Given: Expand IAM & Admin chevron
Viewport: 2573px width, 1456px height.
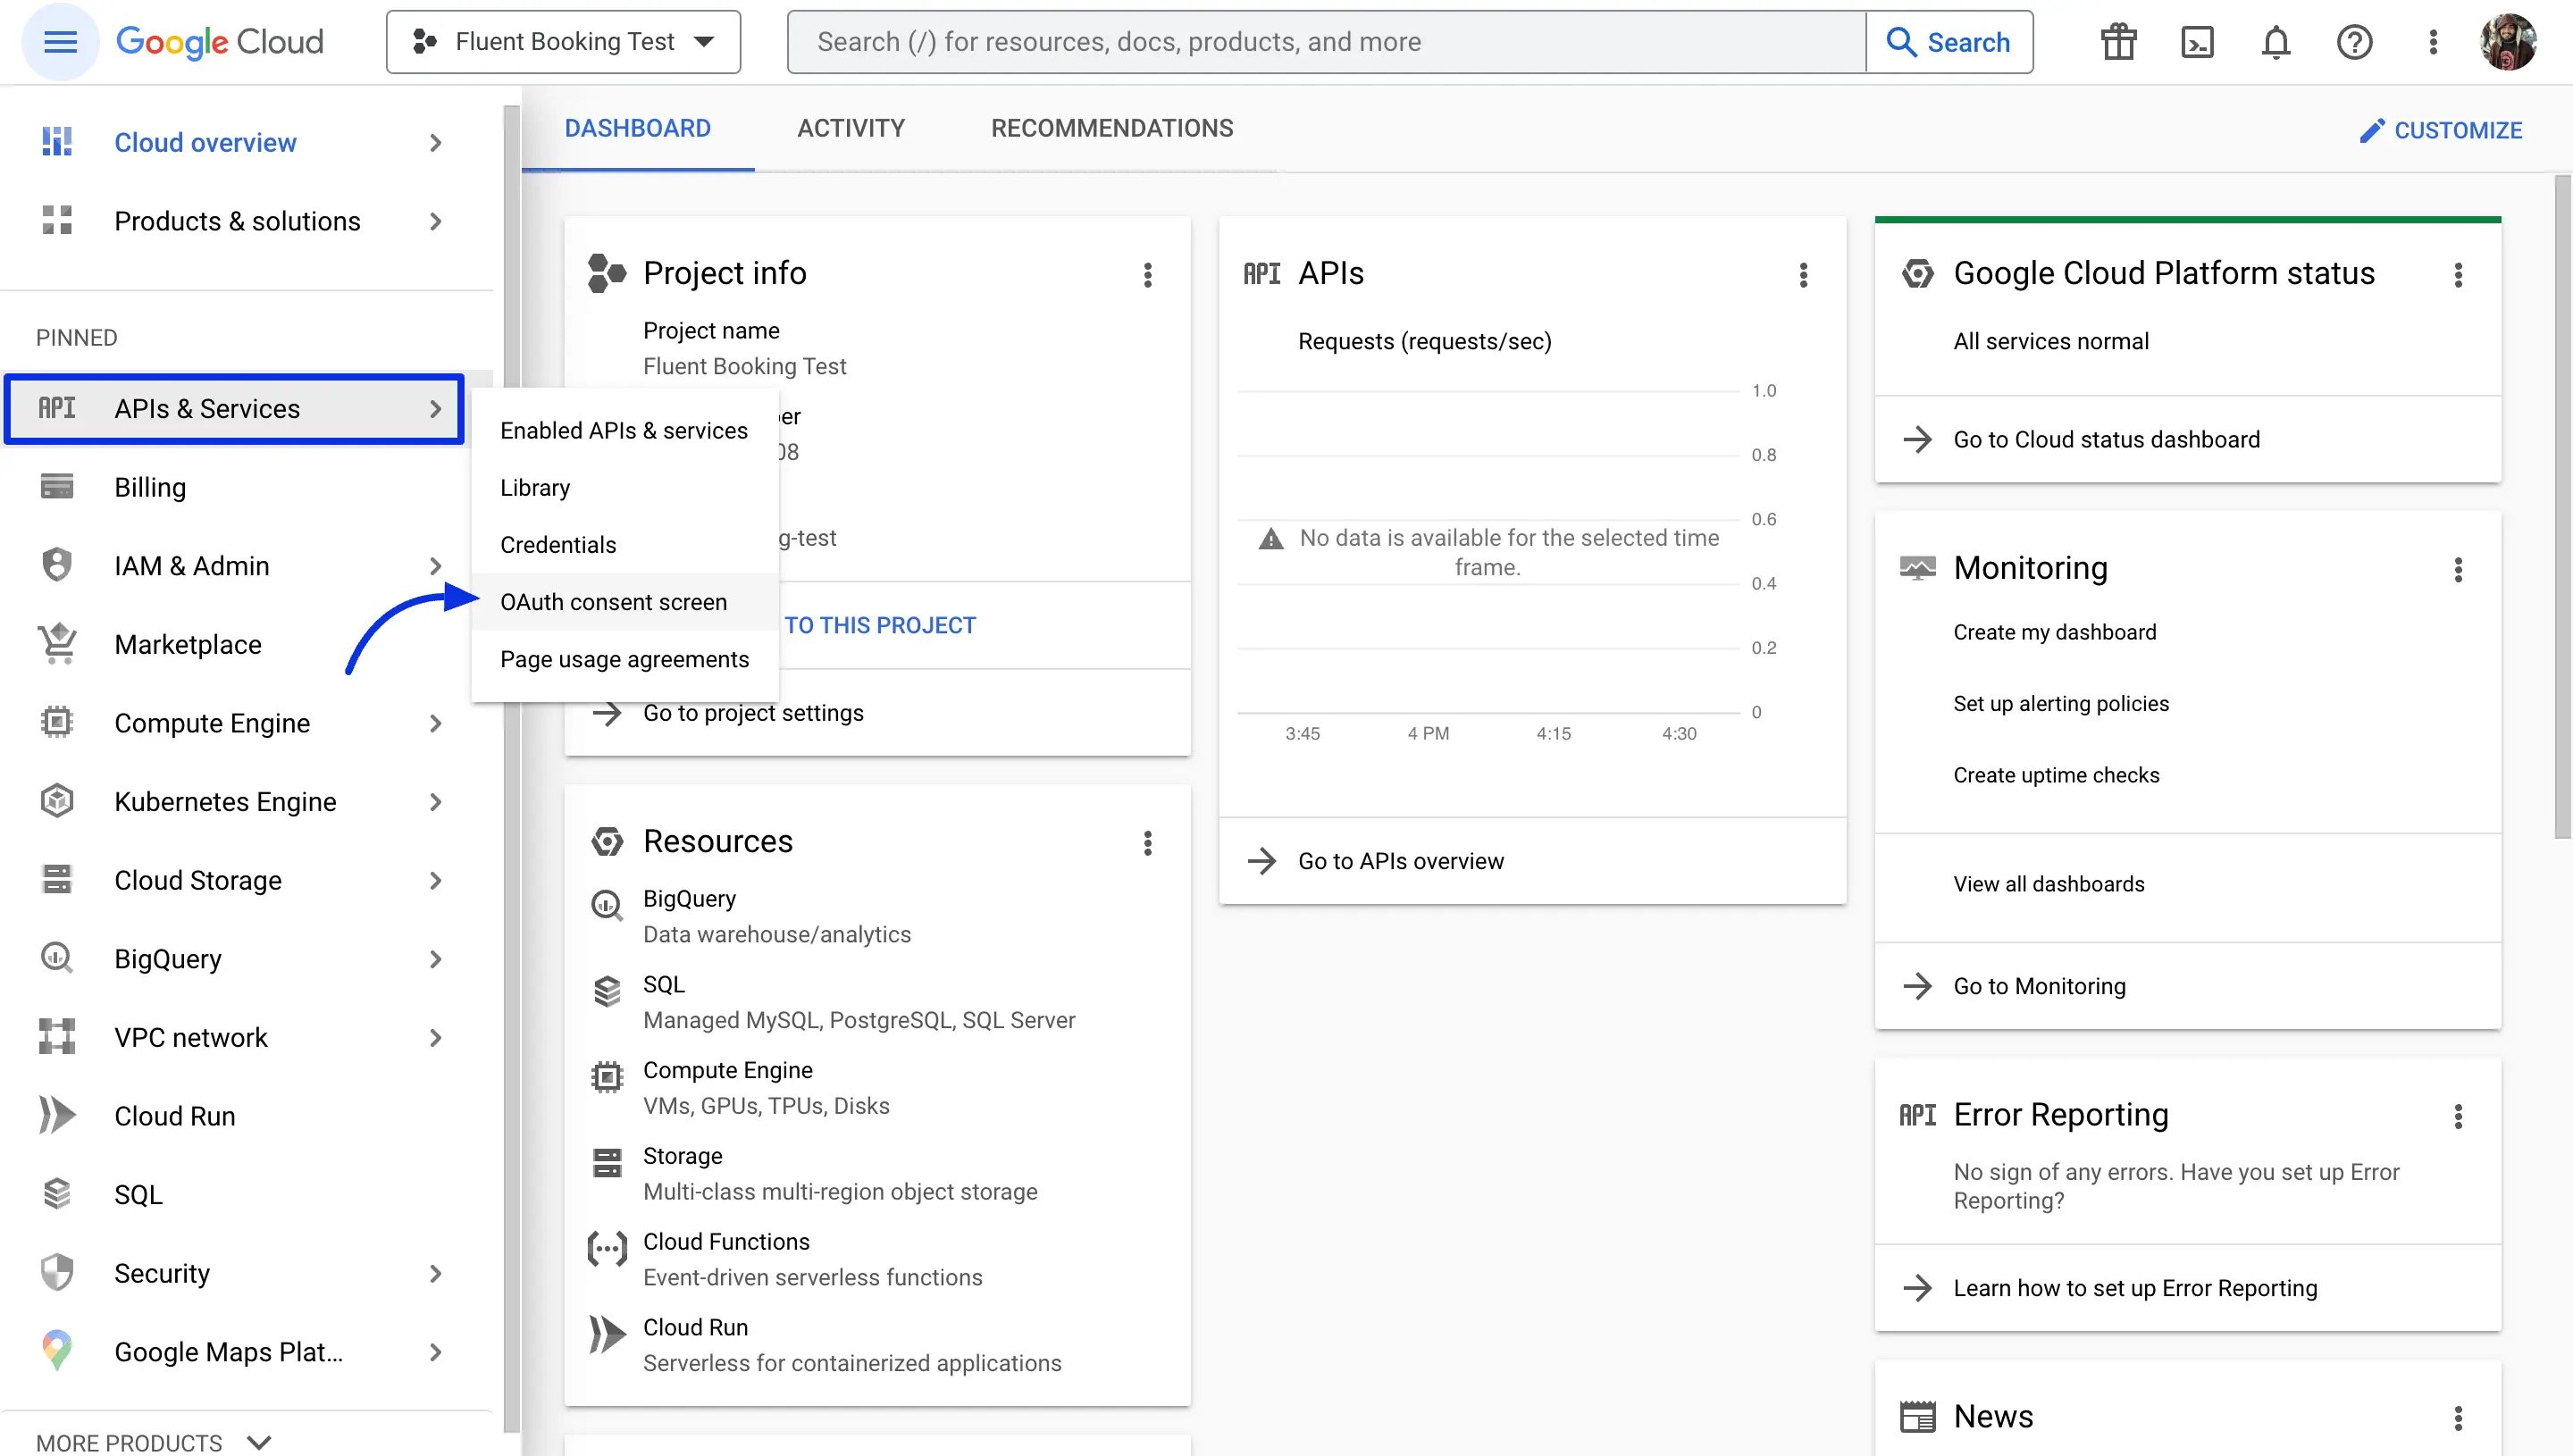Looking at the screenshot, I should coord(435,565).
